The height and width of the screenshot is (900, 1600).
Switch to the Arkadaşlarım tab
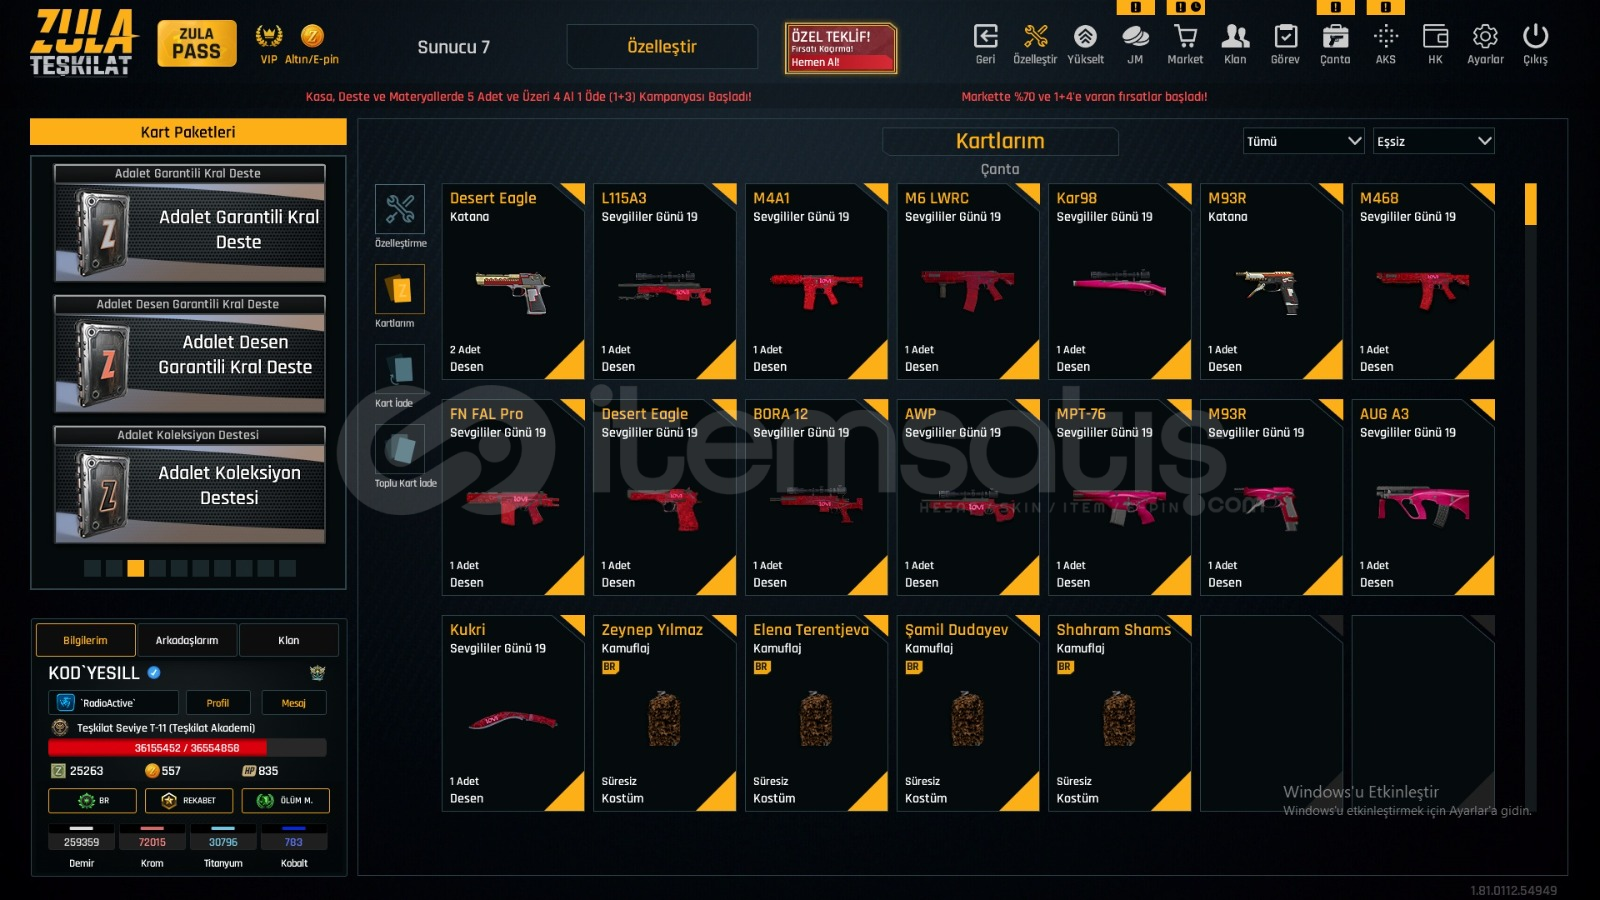pyautogui.click(x=187, y=640)
